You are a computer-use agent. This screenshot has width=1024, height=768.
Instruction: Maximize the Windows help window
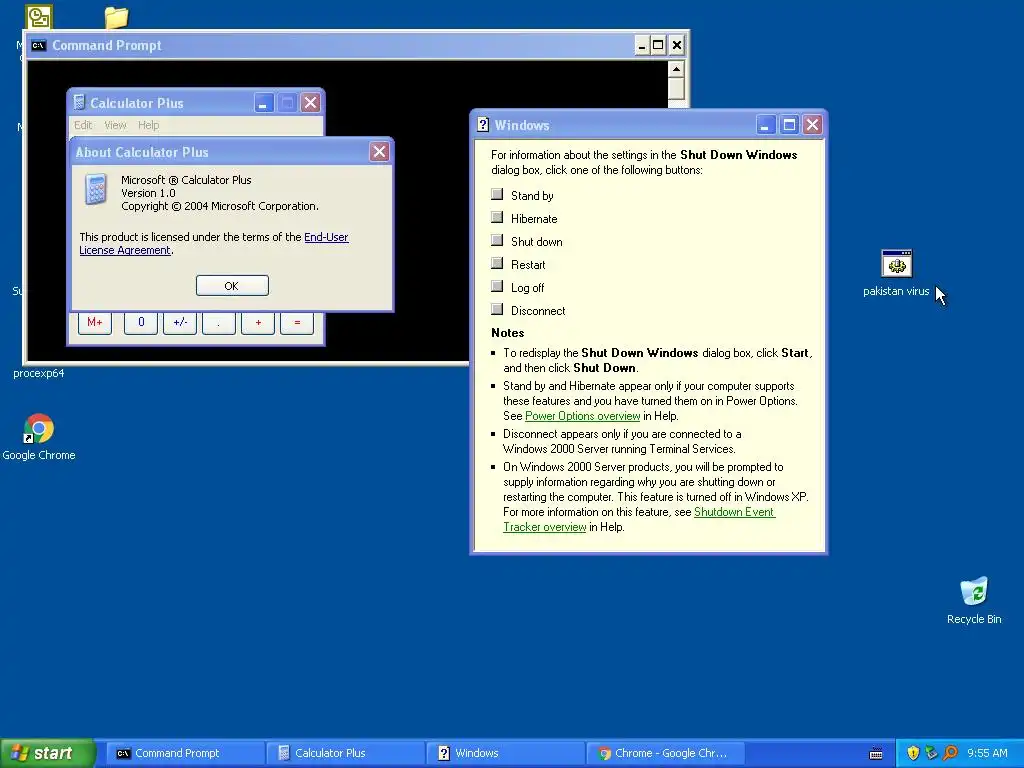tap(789, 125)
